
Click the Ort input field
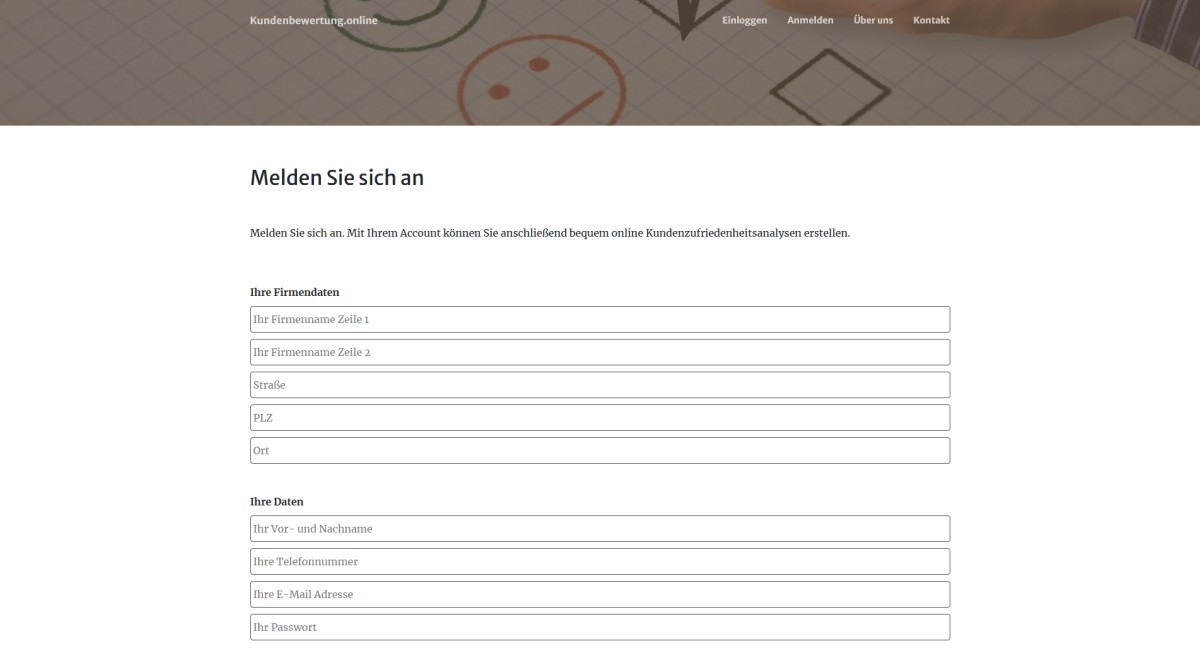[600, 450]
